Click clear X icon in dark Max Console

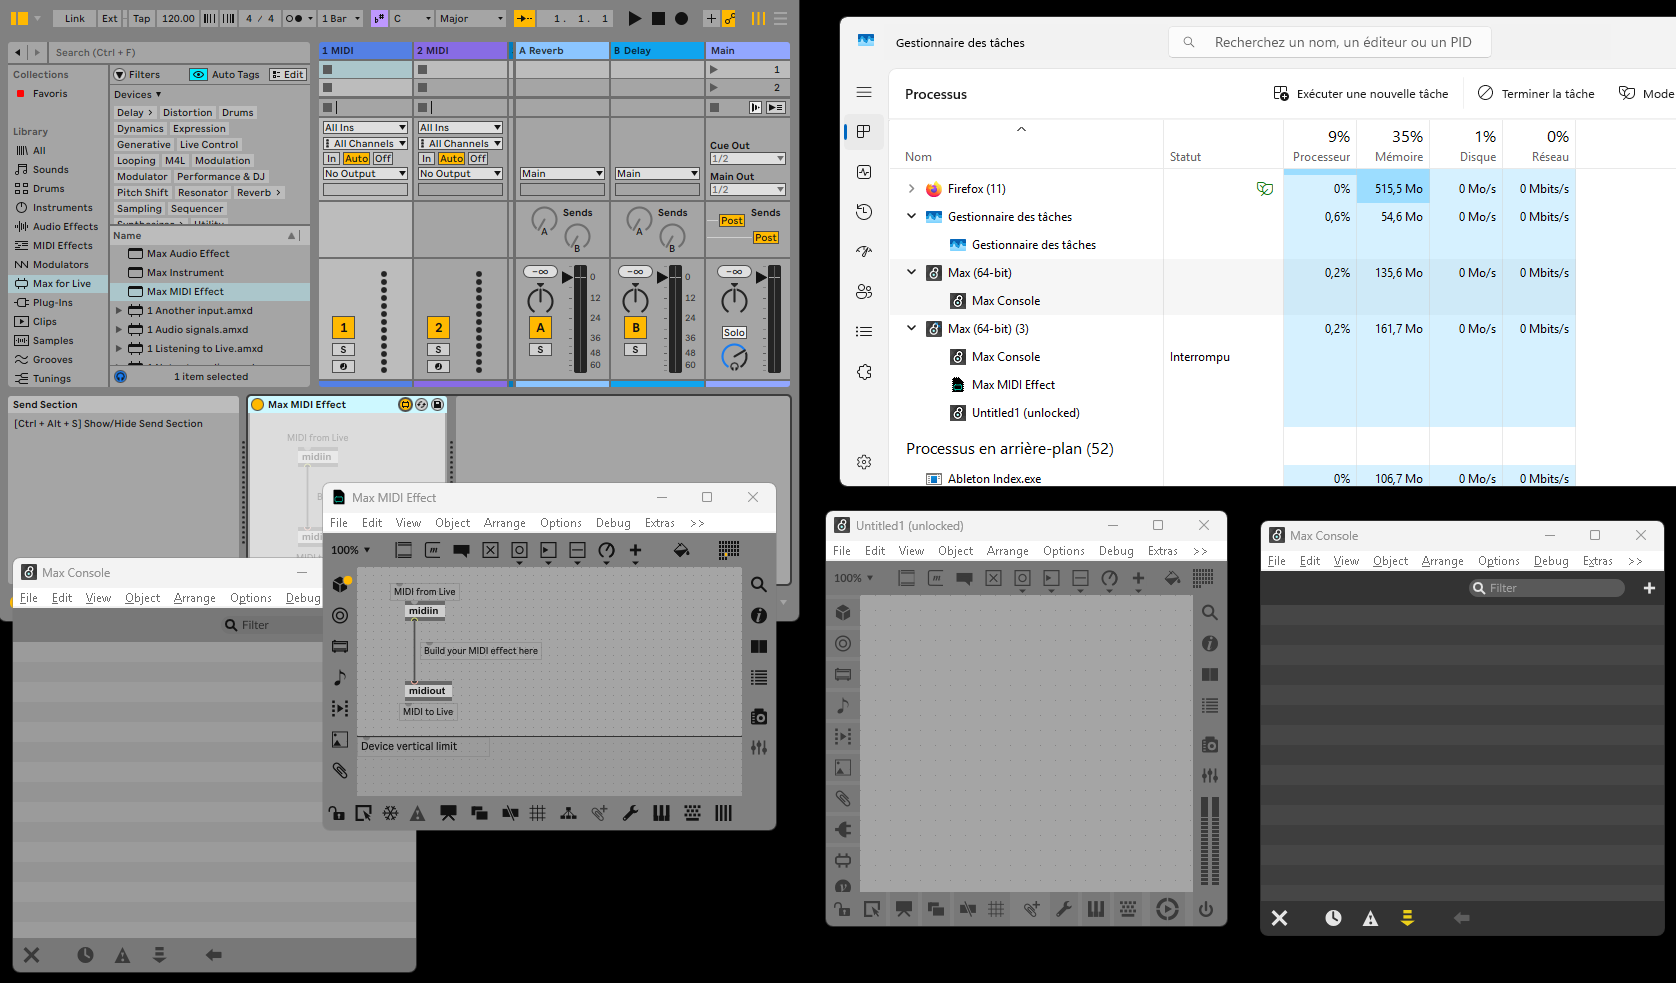(x=1279, y=918)
